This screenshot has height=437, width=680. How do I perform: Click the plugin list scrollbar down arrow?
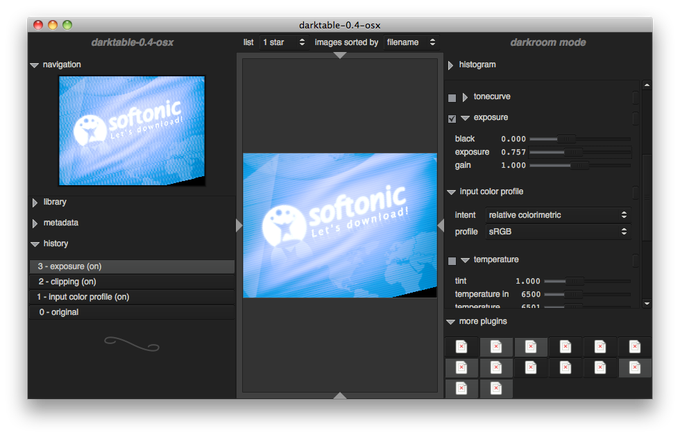pos(647,303)
